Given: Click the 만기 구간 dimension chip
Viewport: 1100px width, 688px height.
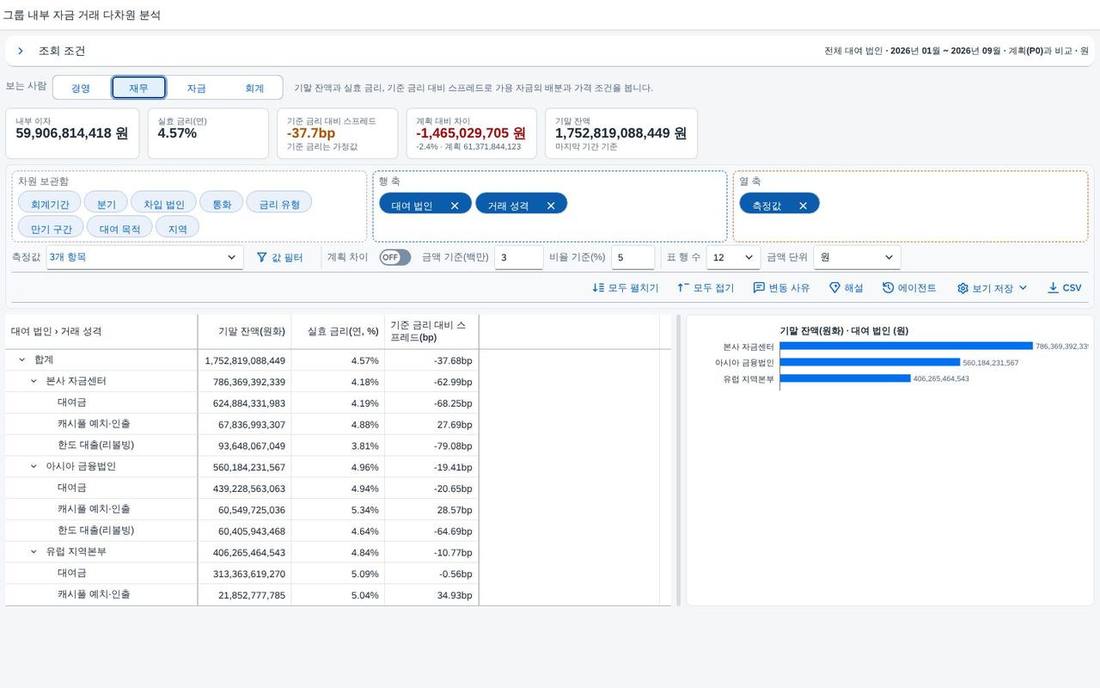Looking at the screenshot, I should (51, 229).
